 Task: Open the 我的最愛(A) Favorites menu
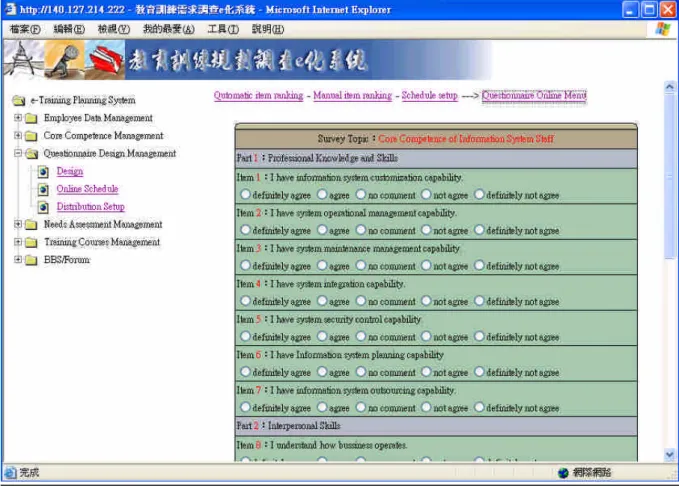[x=168, y=29]
